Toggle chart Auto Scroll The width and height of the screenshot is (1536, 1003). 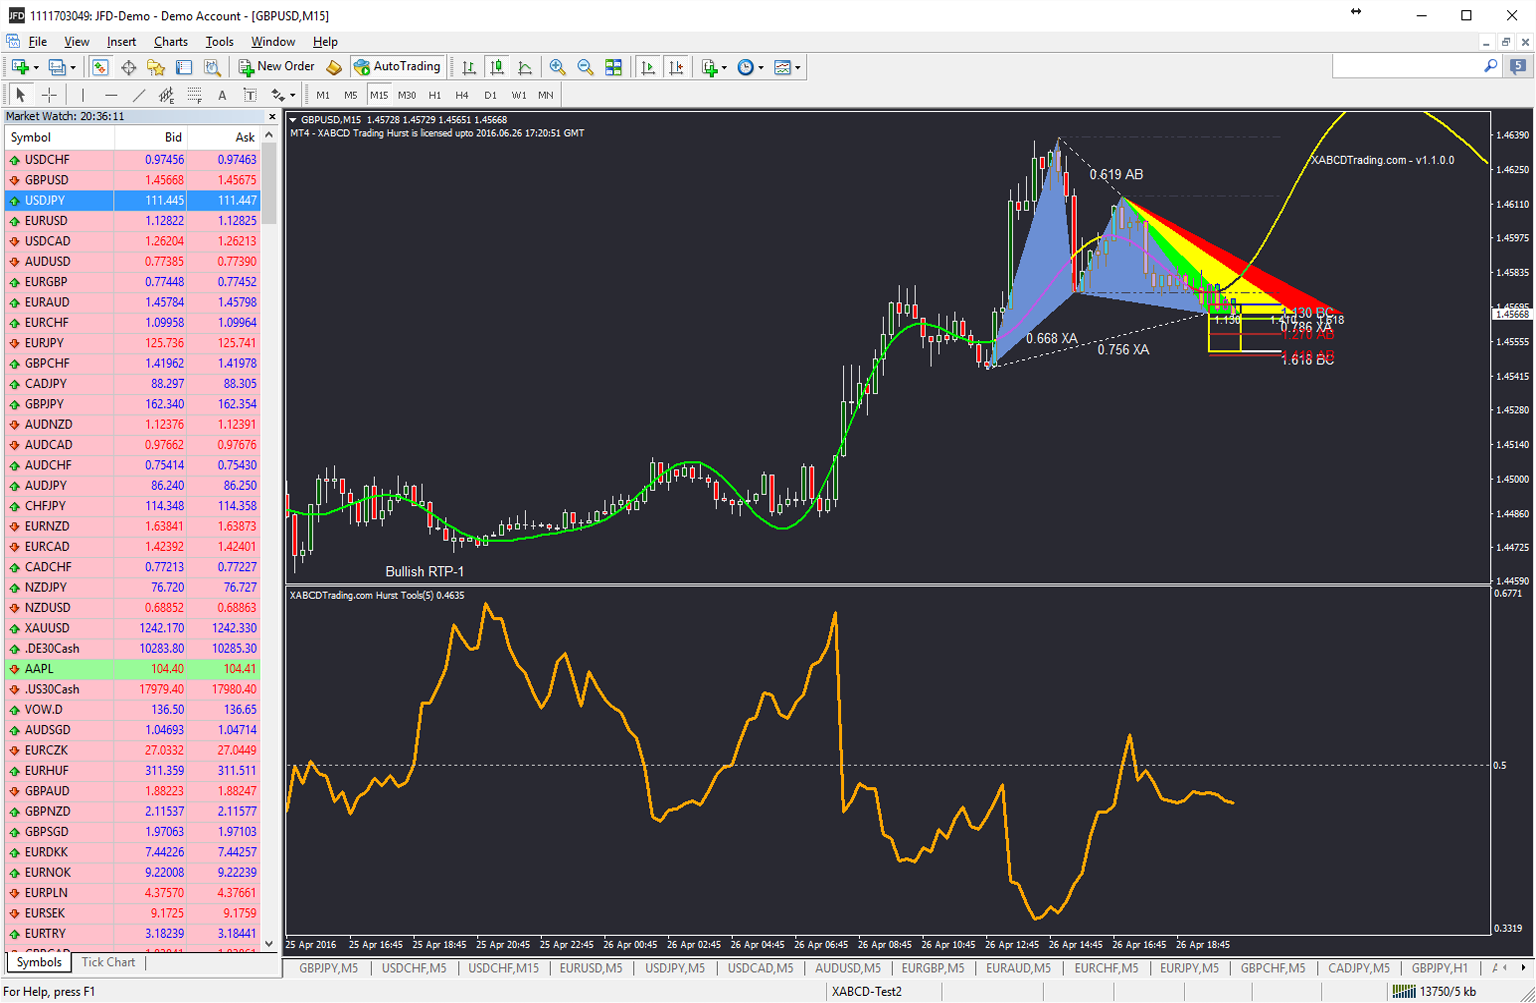[x=648, y=67]
